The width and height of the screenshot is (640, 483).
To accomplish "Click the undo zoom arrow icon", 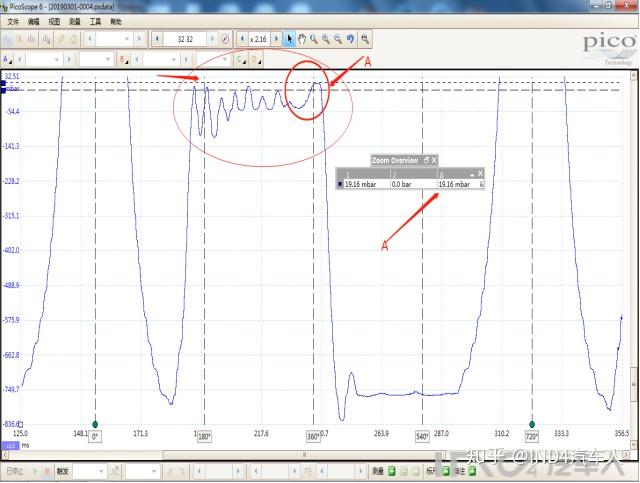I will click(x=350, y=39).
